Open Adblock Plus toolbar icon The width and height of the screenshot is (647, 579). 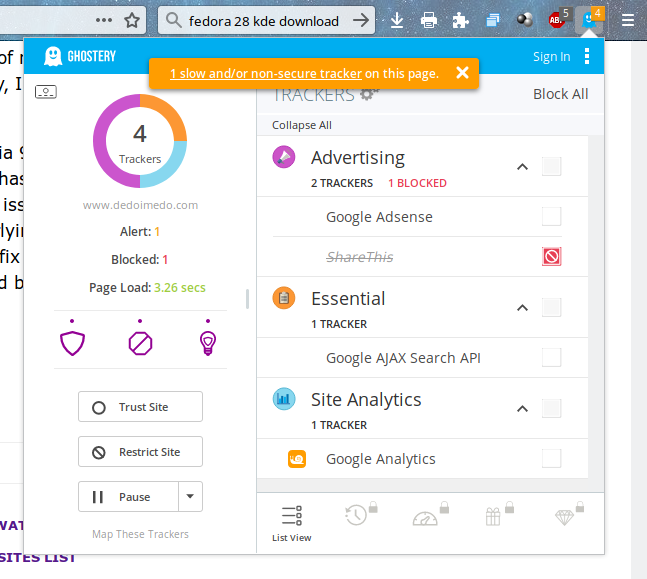(x=557, y=19)
